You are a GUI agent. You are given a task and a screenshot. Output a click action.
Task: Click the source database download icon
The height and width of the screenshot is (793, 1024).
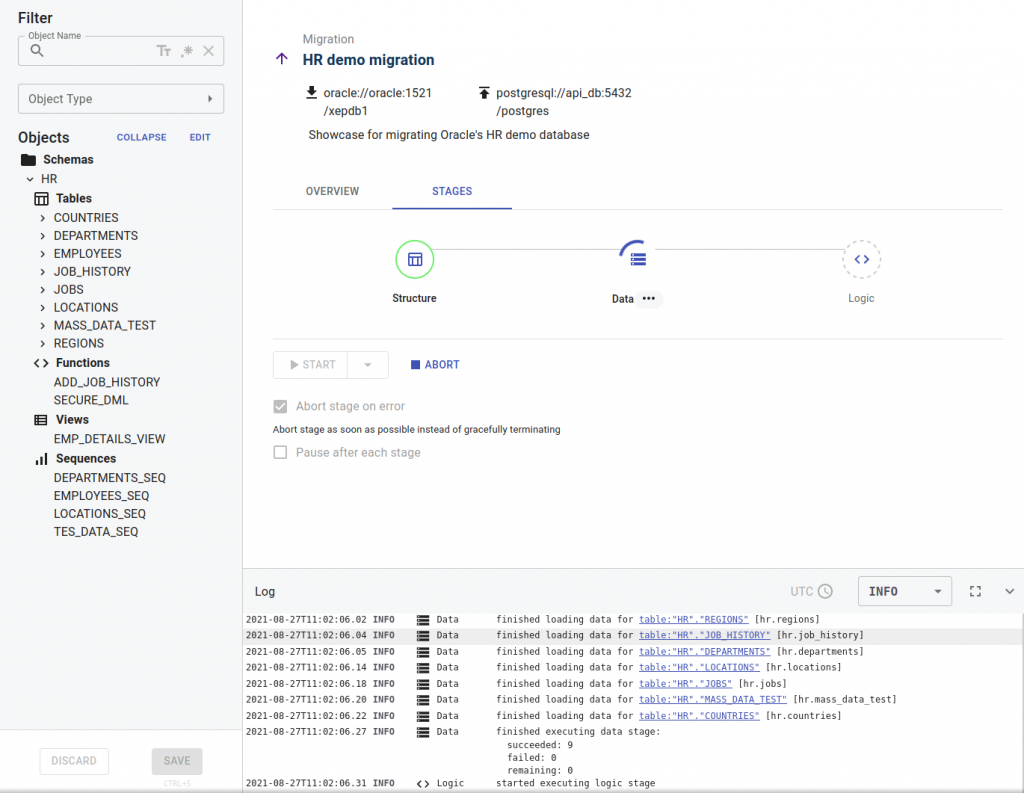pos(312,92)
